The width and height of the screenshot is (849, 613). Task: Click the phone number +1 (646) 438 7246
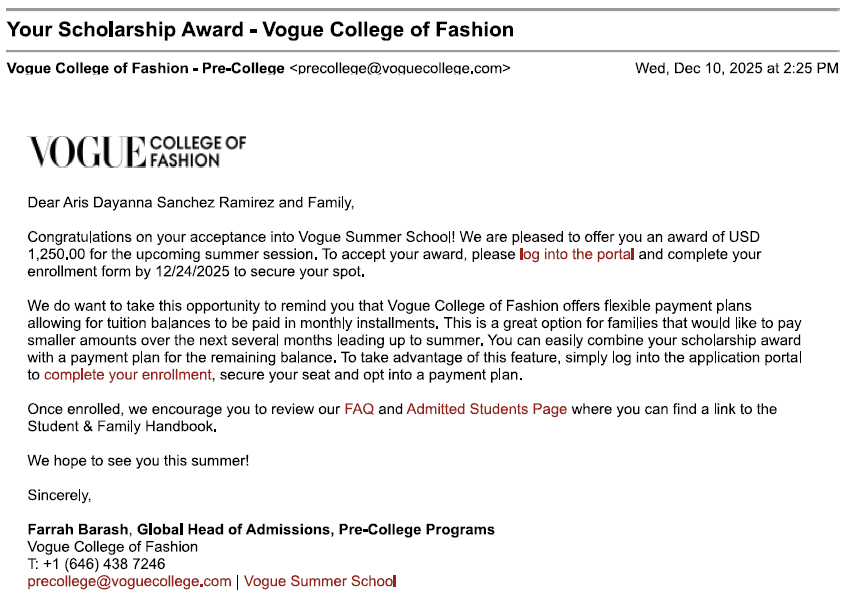tap(104, 564)
